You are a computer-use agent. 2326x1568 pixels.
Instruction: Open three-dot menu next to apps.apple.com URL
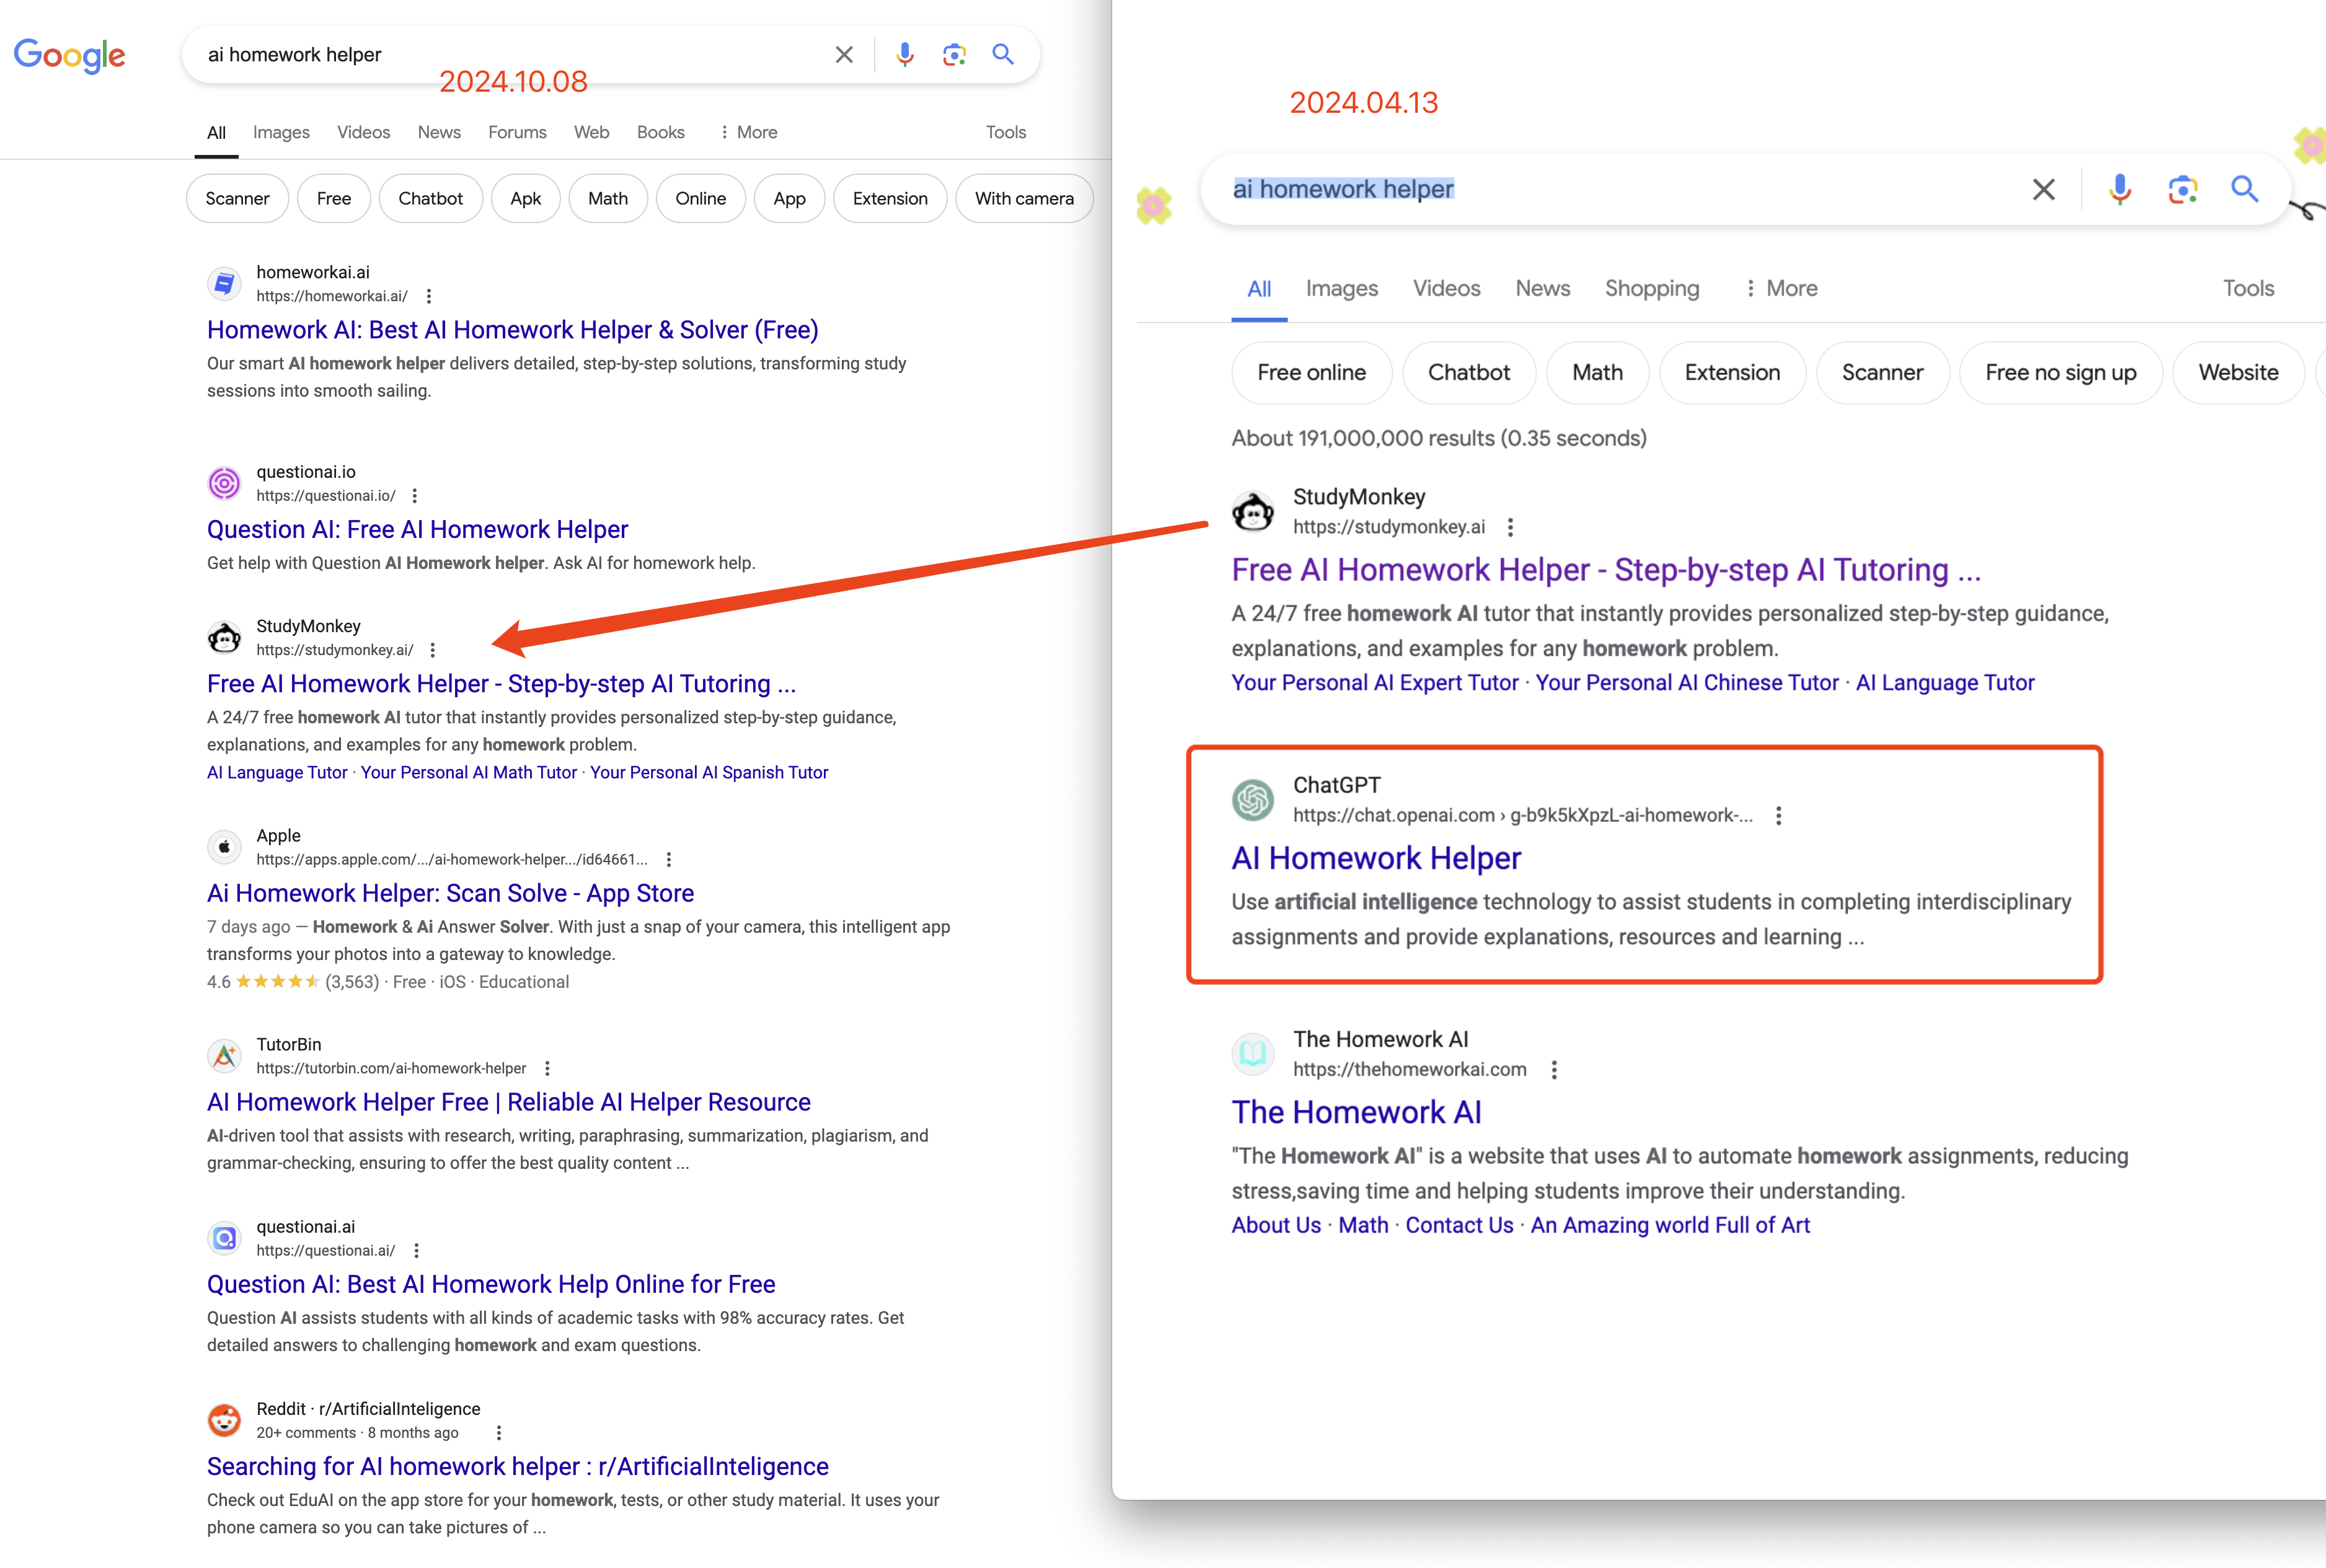669,859
